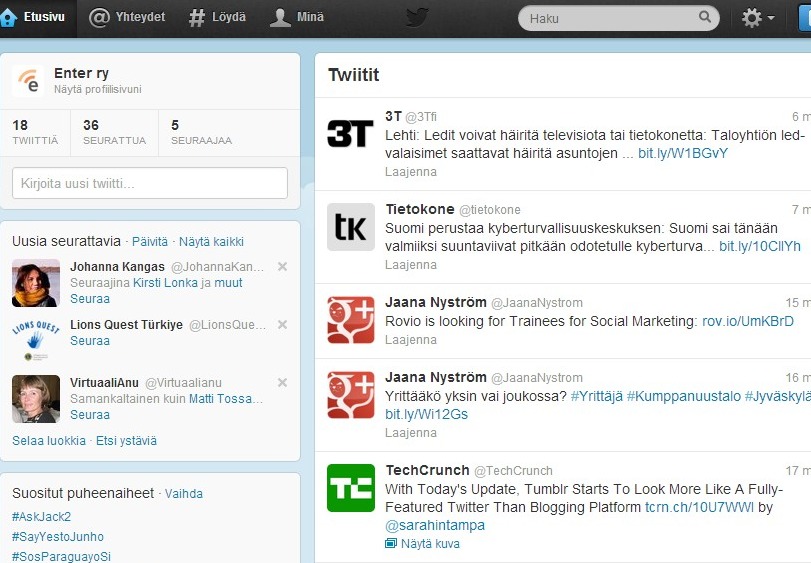Click the Tietokone tk avatar
The width and height of the screenshot is (811, 563).
pos(351,226)
